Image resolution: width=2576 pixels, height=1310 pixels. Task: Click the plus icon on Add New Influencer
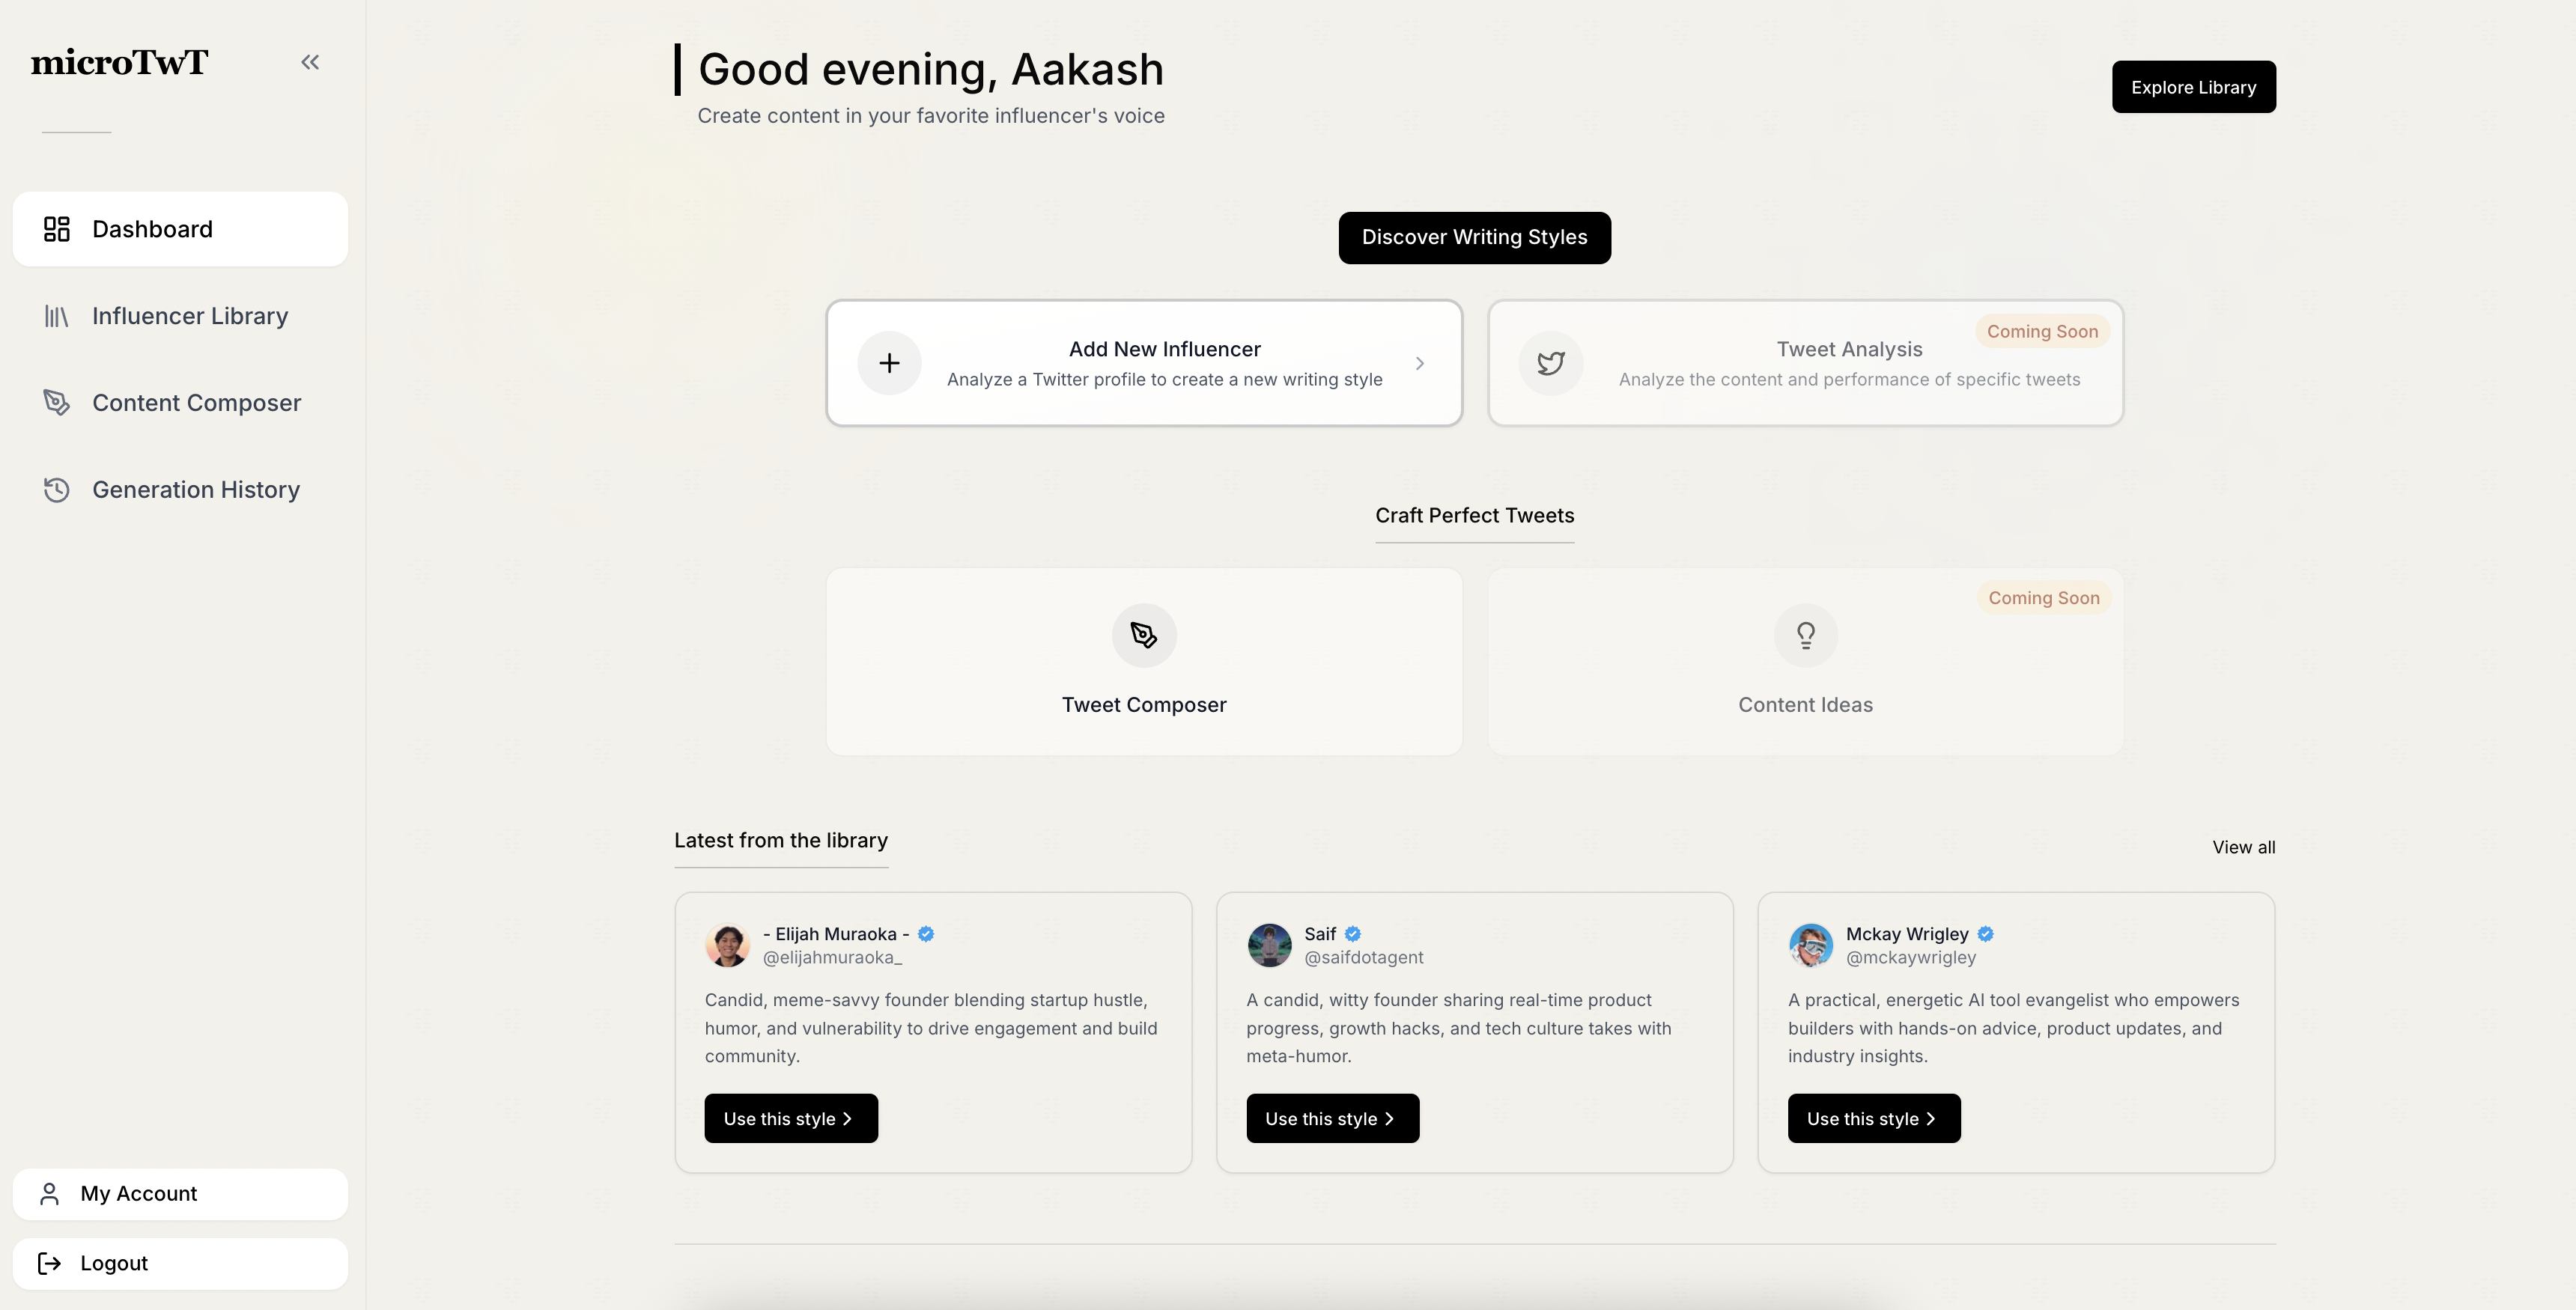point(889,363)
